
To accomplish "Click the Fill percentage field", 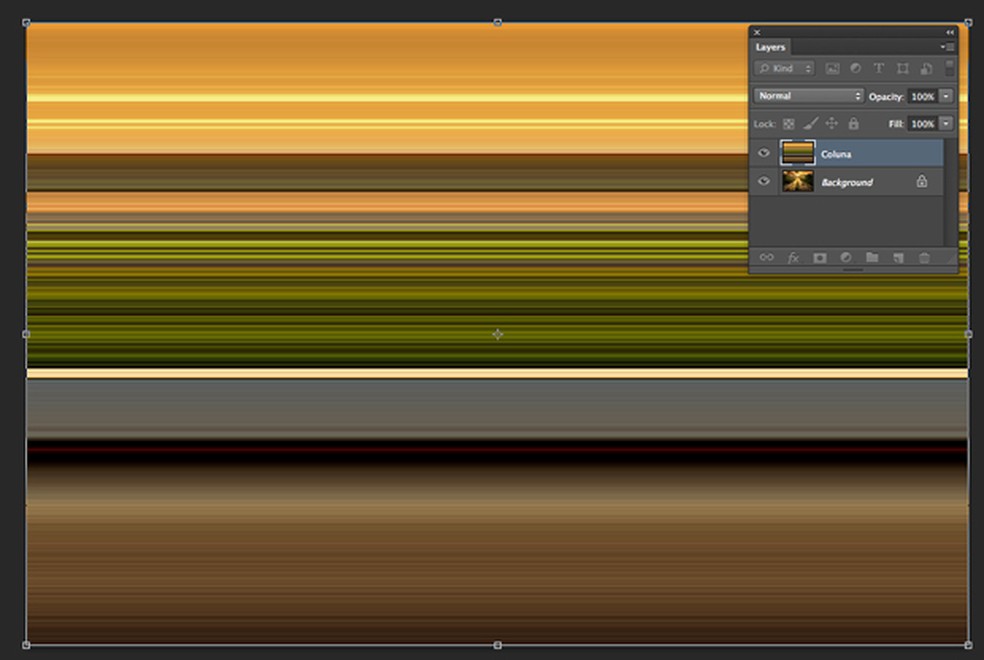I will coord(922,124).
